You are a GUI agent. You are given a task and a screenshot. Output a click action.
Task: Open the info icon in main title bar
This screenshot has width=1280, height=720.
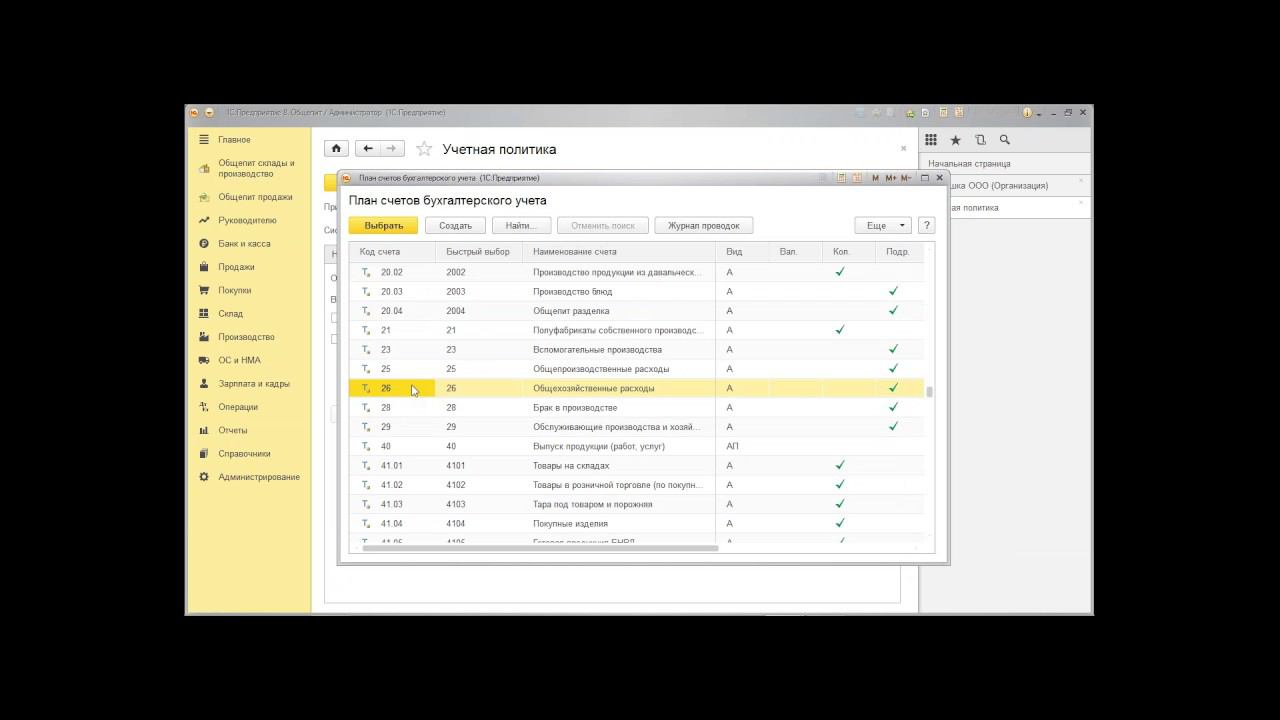(1026, 113)
